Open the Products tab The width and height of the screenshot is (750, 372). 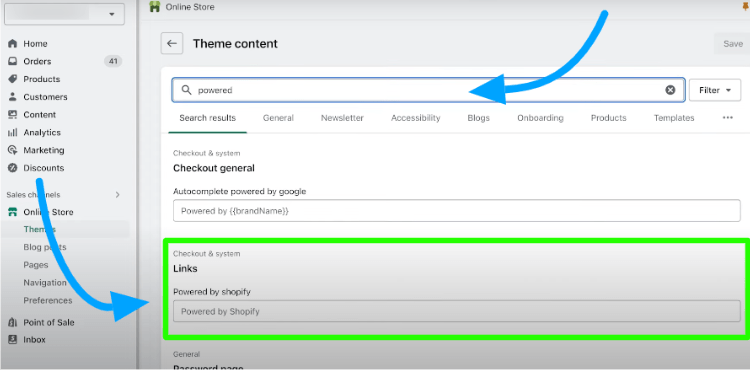(x=608, y=118)
